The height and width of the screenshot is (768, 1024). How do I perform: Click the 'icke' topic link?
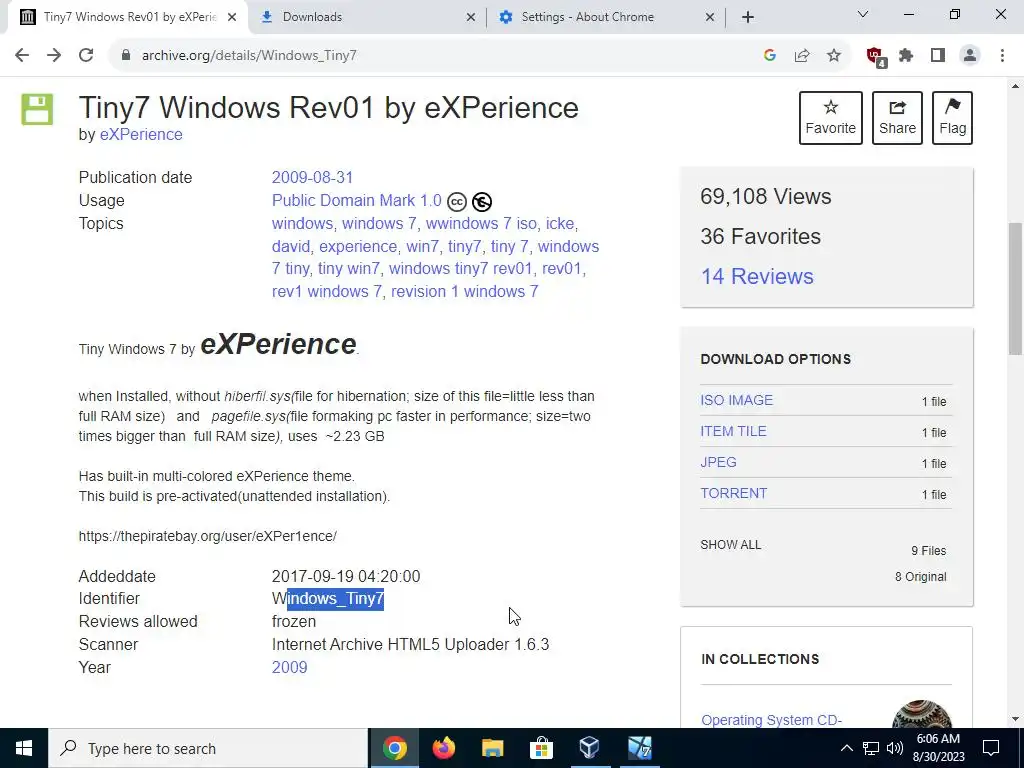[x=560, y=223]
